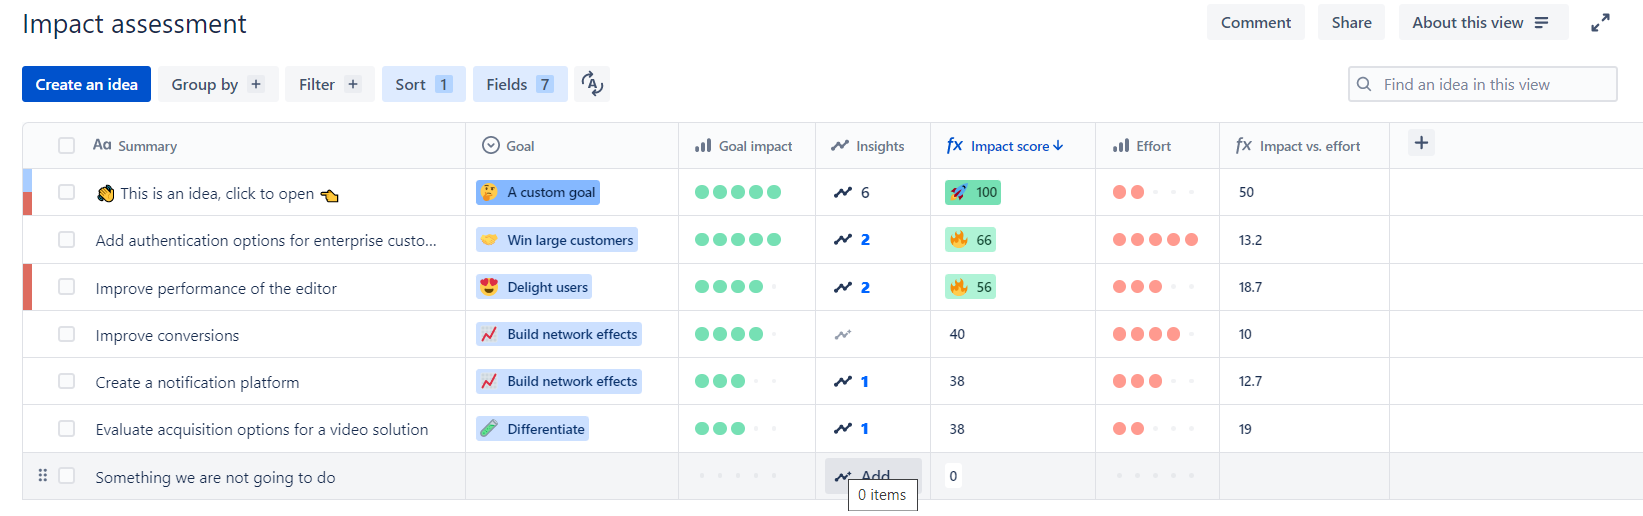
Task: Click the insights trend icon showing 6
Action: 843,192
